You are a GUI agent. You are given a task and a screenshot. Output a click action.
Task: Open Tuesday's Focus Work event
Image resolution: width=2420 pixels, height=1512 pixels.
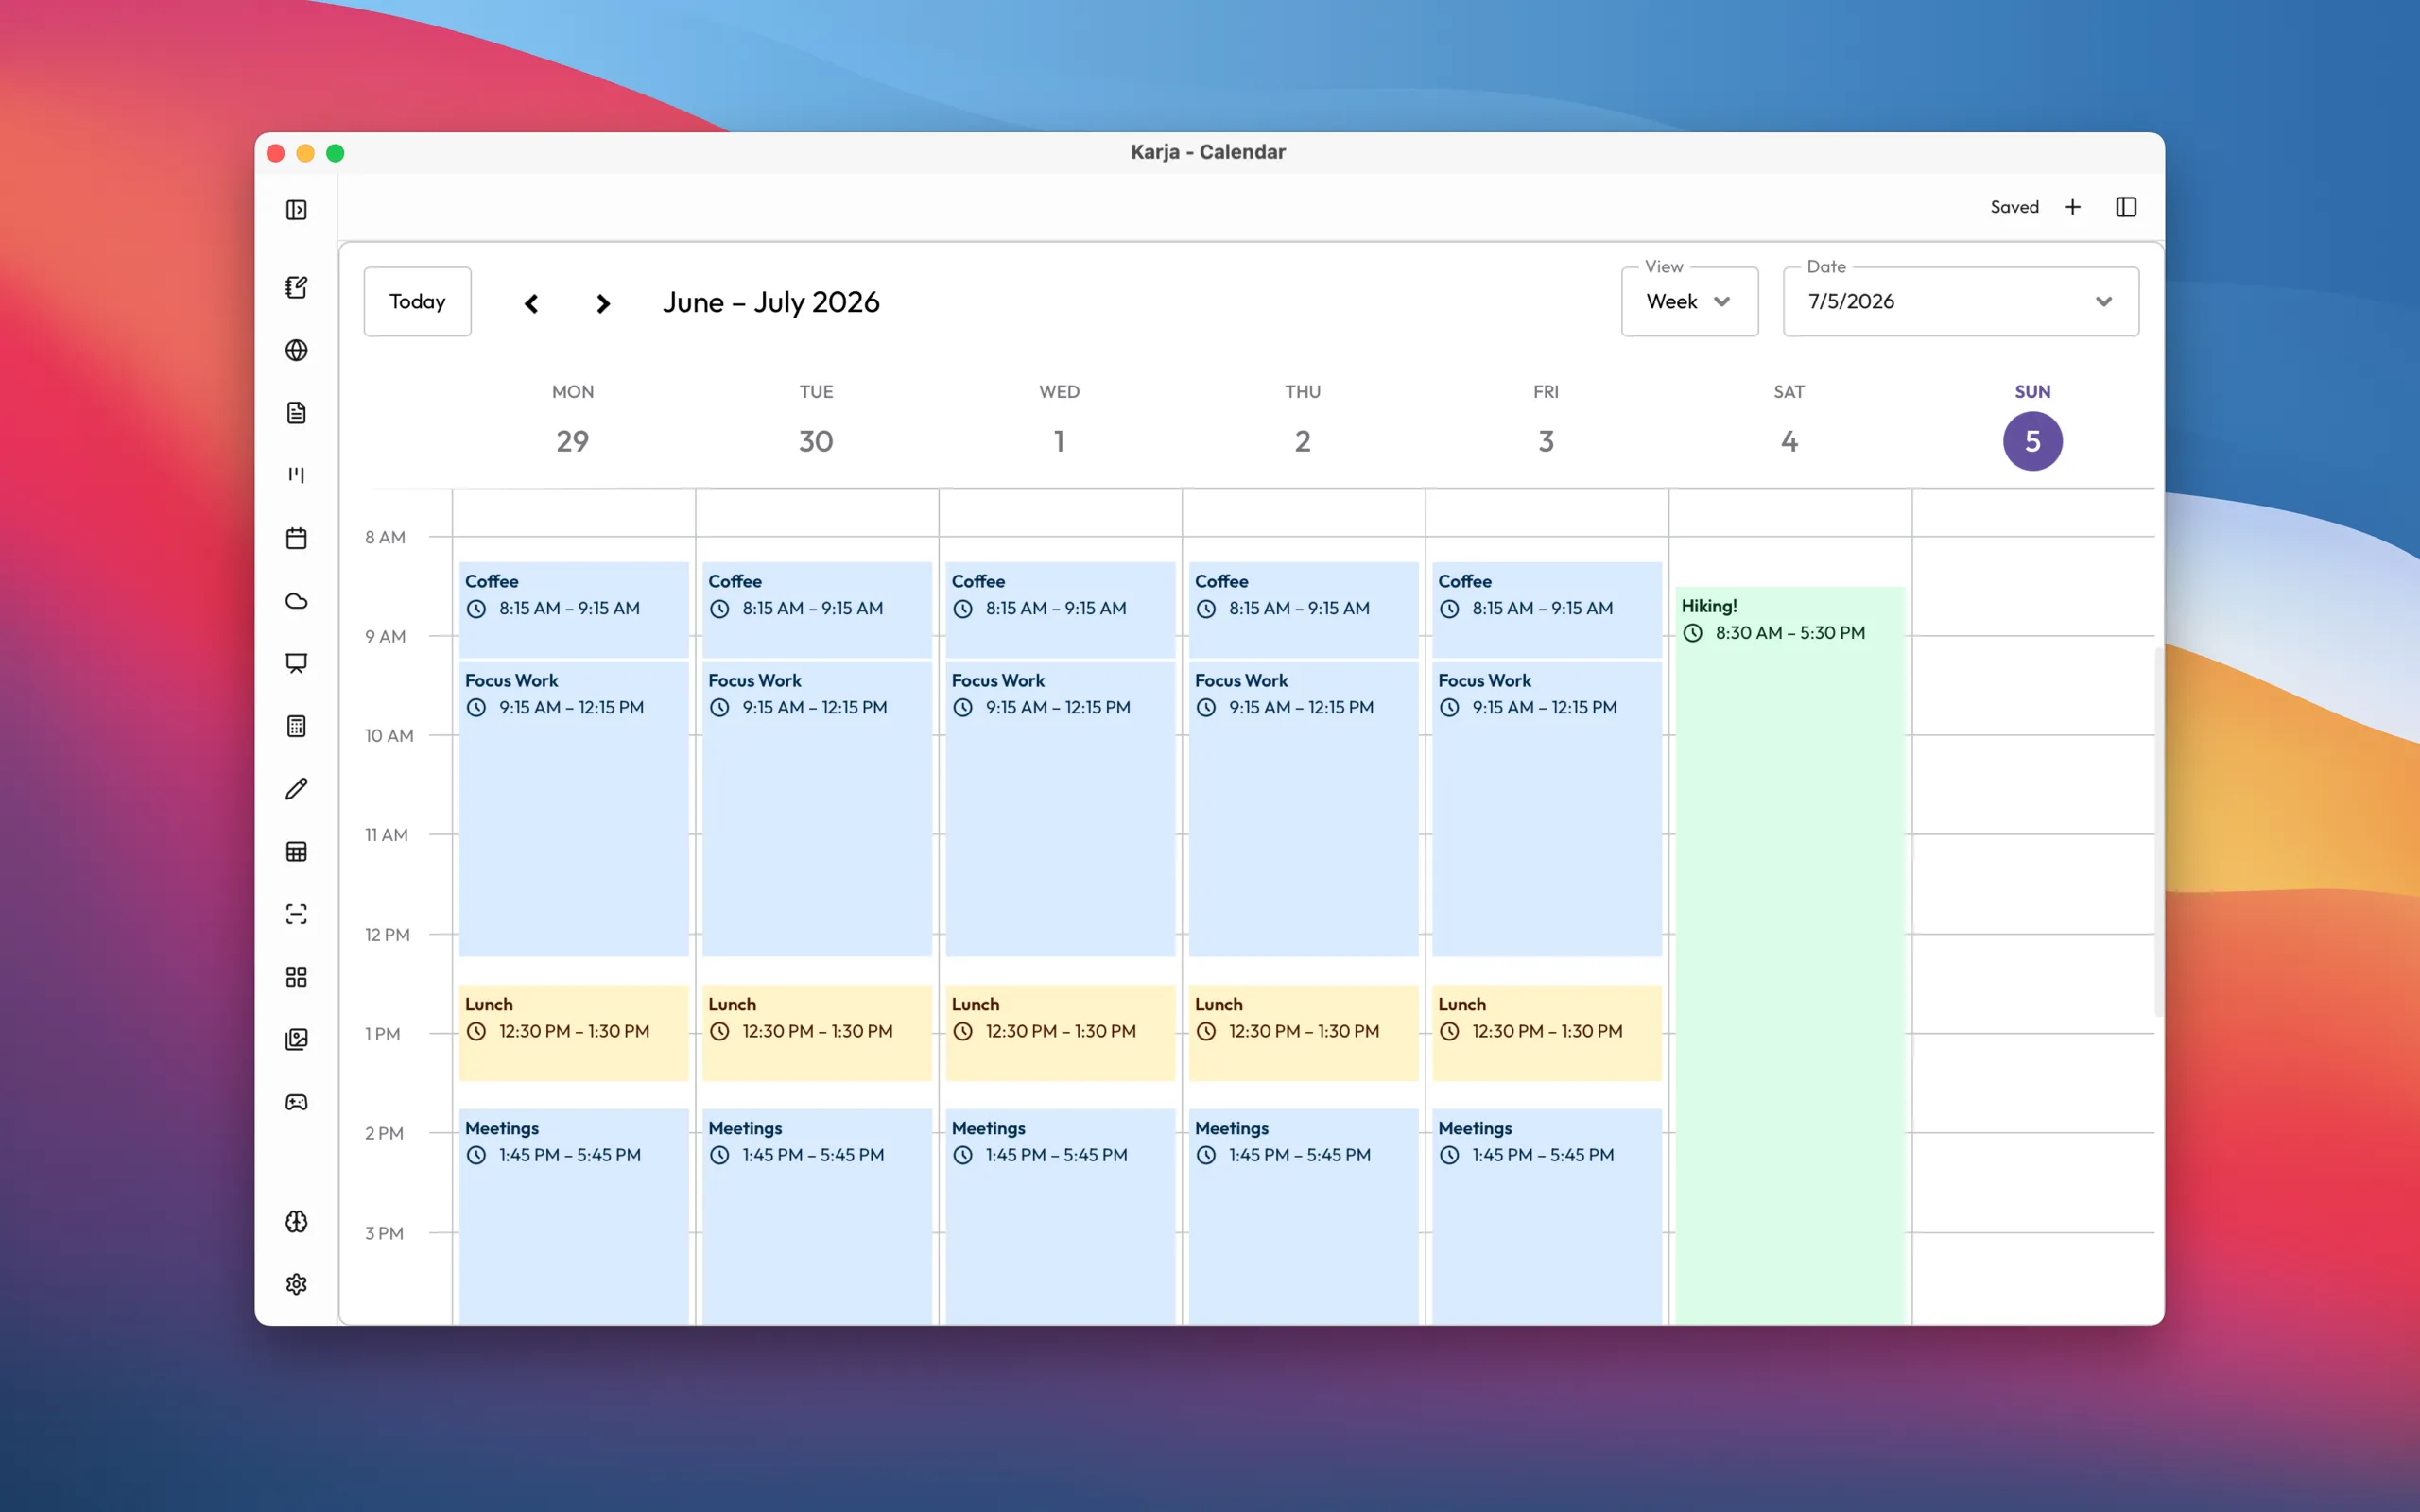click(816, 808)
